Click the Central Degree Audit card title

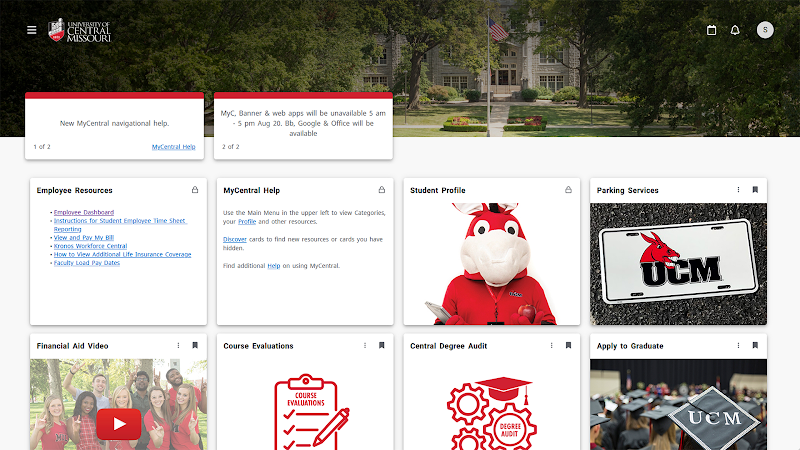[448, 346]
